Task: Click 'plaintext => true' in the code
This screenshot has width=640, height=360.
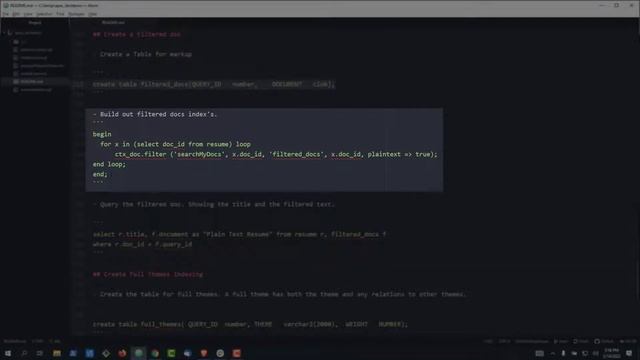Action: 399,154
